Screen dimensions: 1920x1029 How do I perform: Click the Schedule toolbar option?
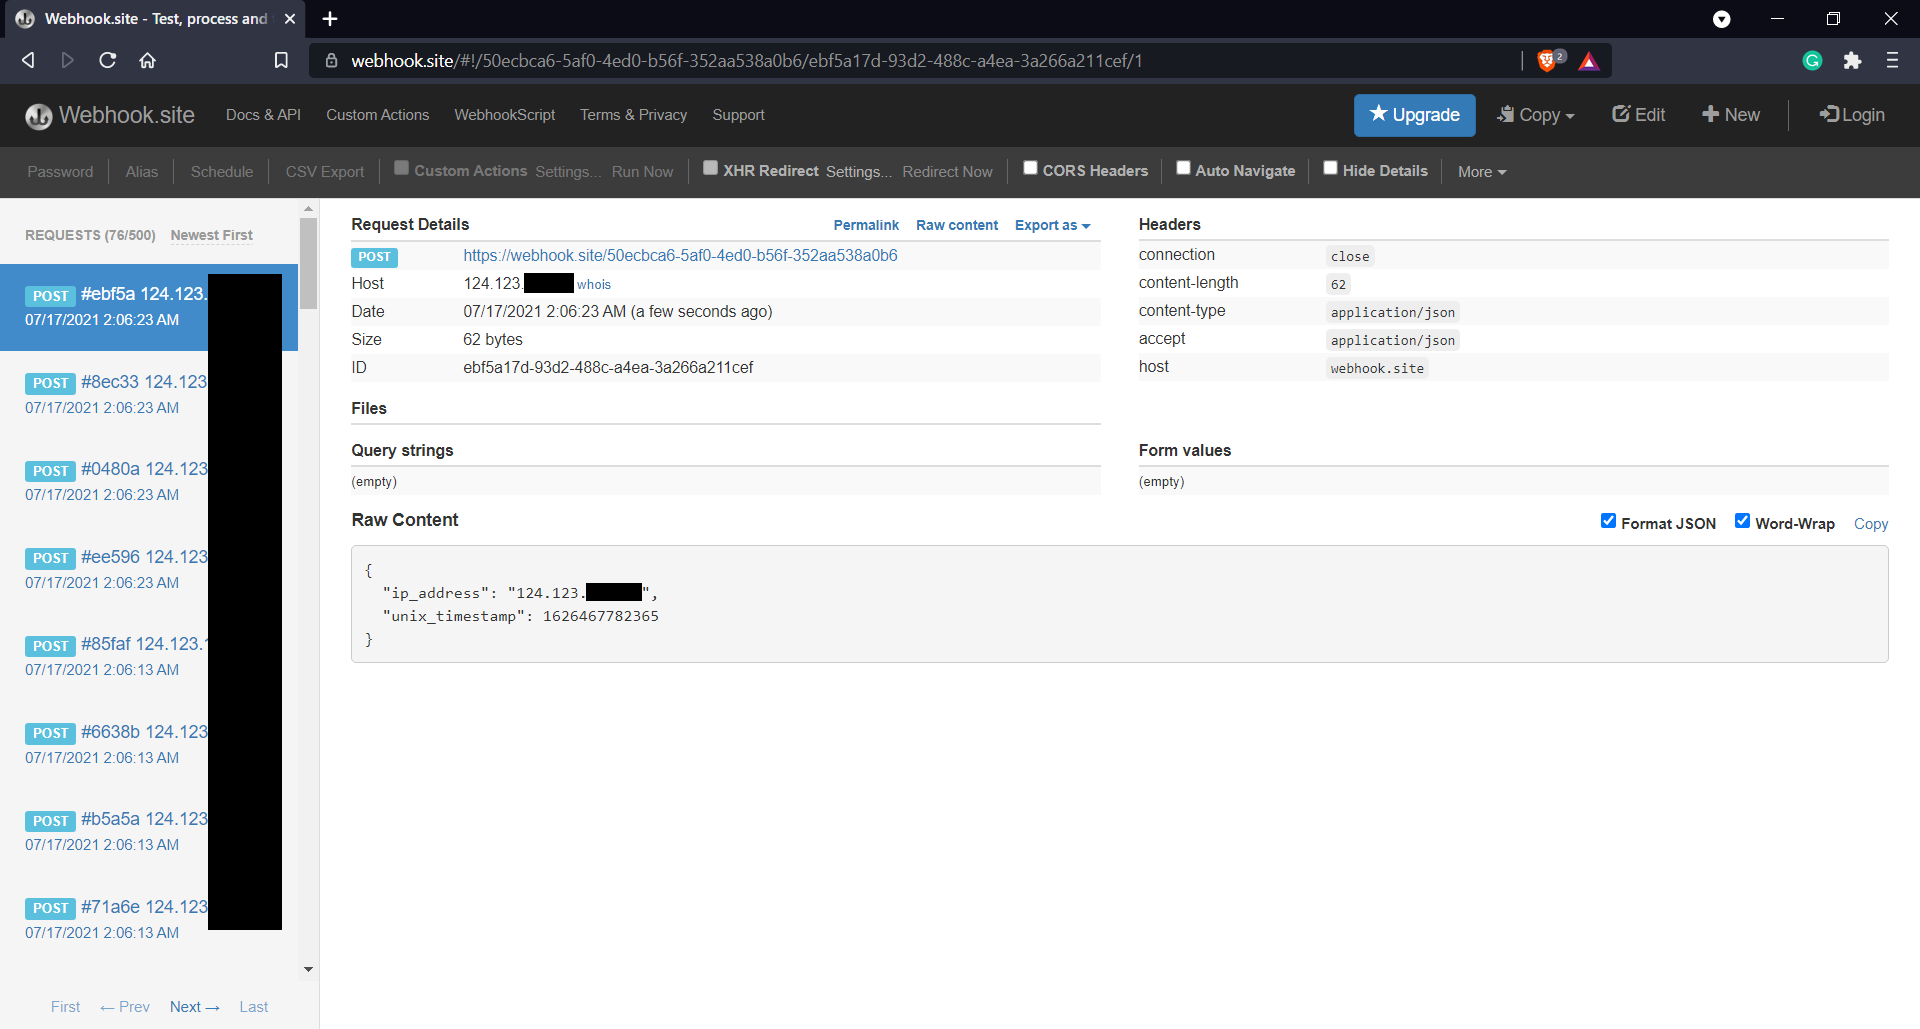[x=221, y=172]
